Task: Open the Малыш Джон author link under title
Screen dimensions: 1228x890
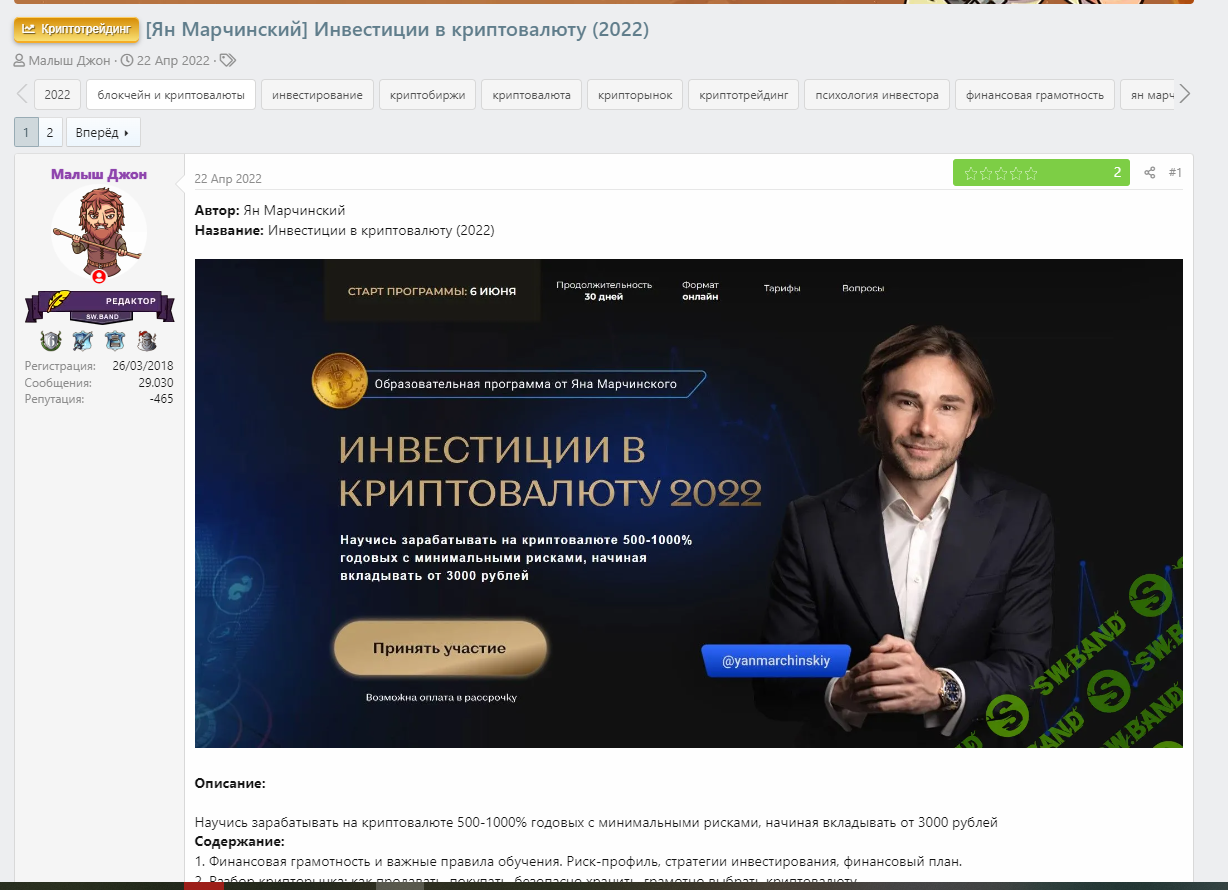Action: [69, 60]
